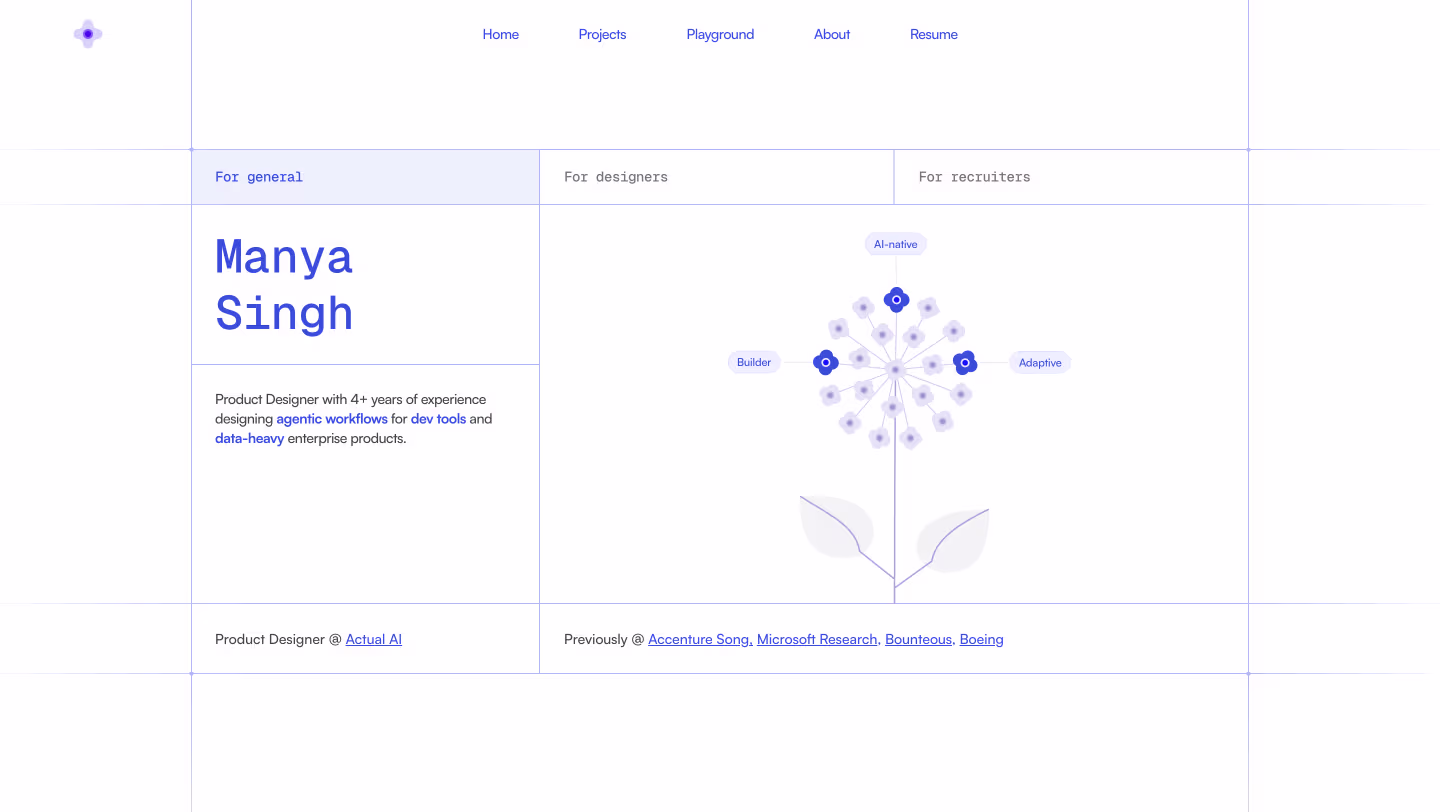Image resolution: width=1440 pixels, height=812 pixels.
Task: Go to the Home page
Action: tap(501, 34)
